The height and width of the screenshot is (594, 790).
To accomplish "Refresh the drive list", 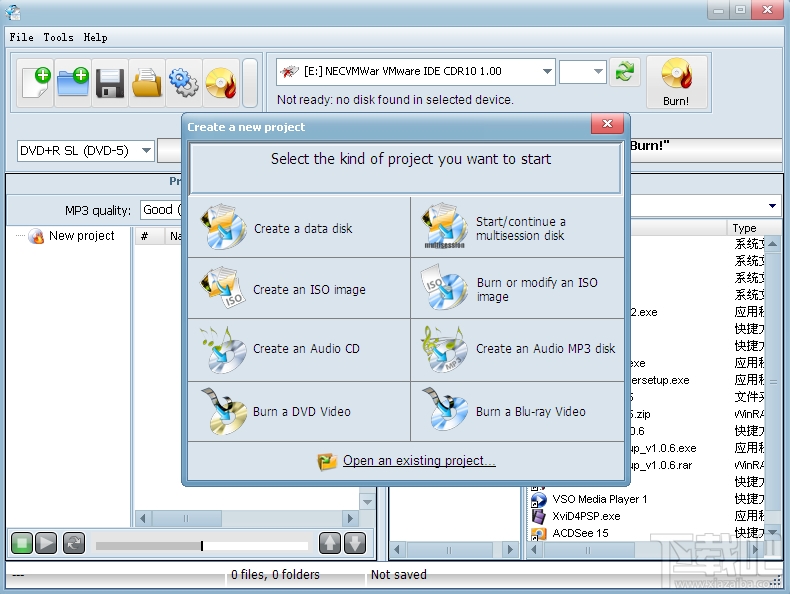I will pos(625,72).
